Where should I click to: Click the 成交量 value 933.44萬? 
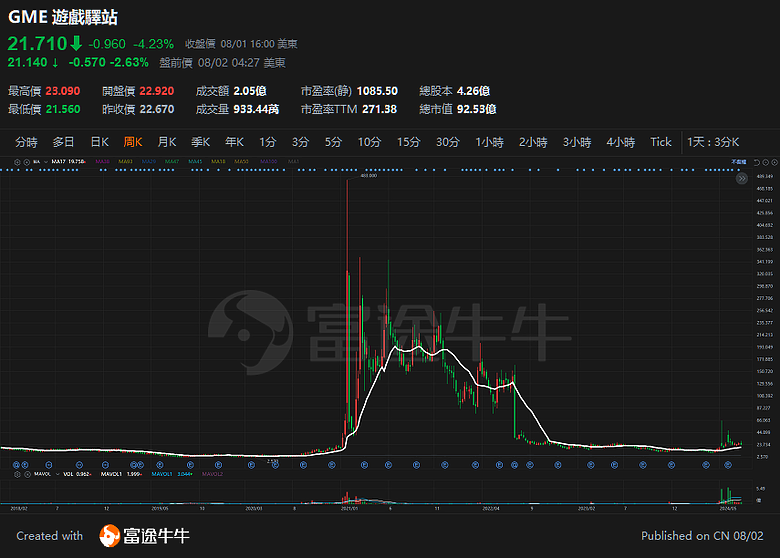click(256, 109)
